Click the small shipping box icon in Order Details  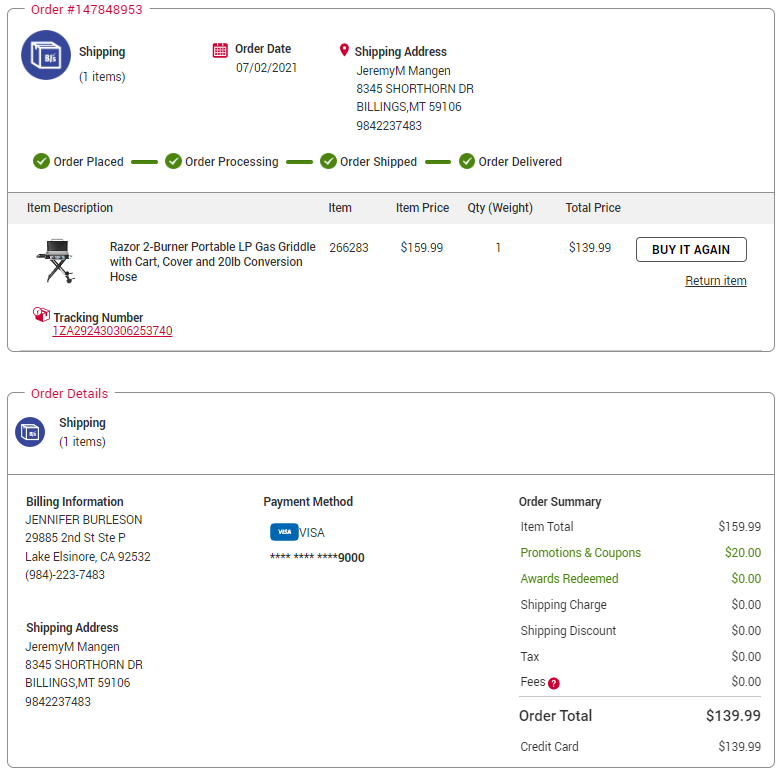click(30, 432)
